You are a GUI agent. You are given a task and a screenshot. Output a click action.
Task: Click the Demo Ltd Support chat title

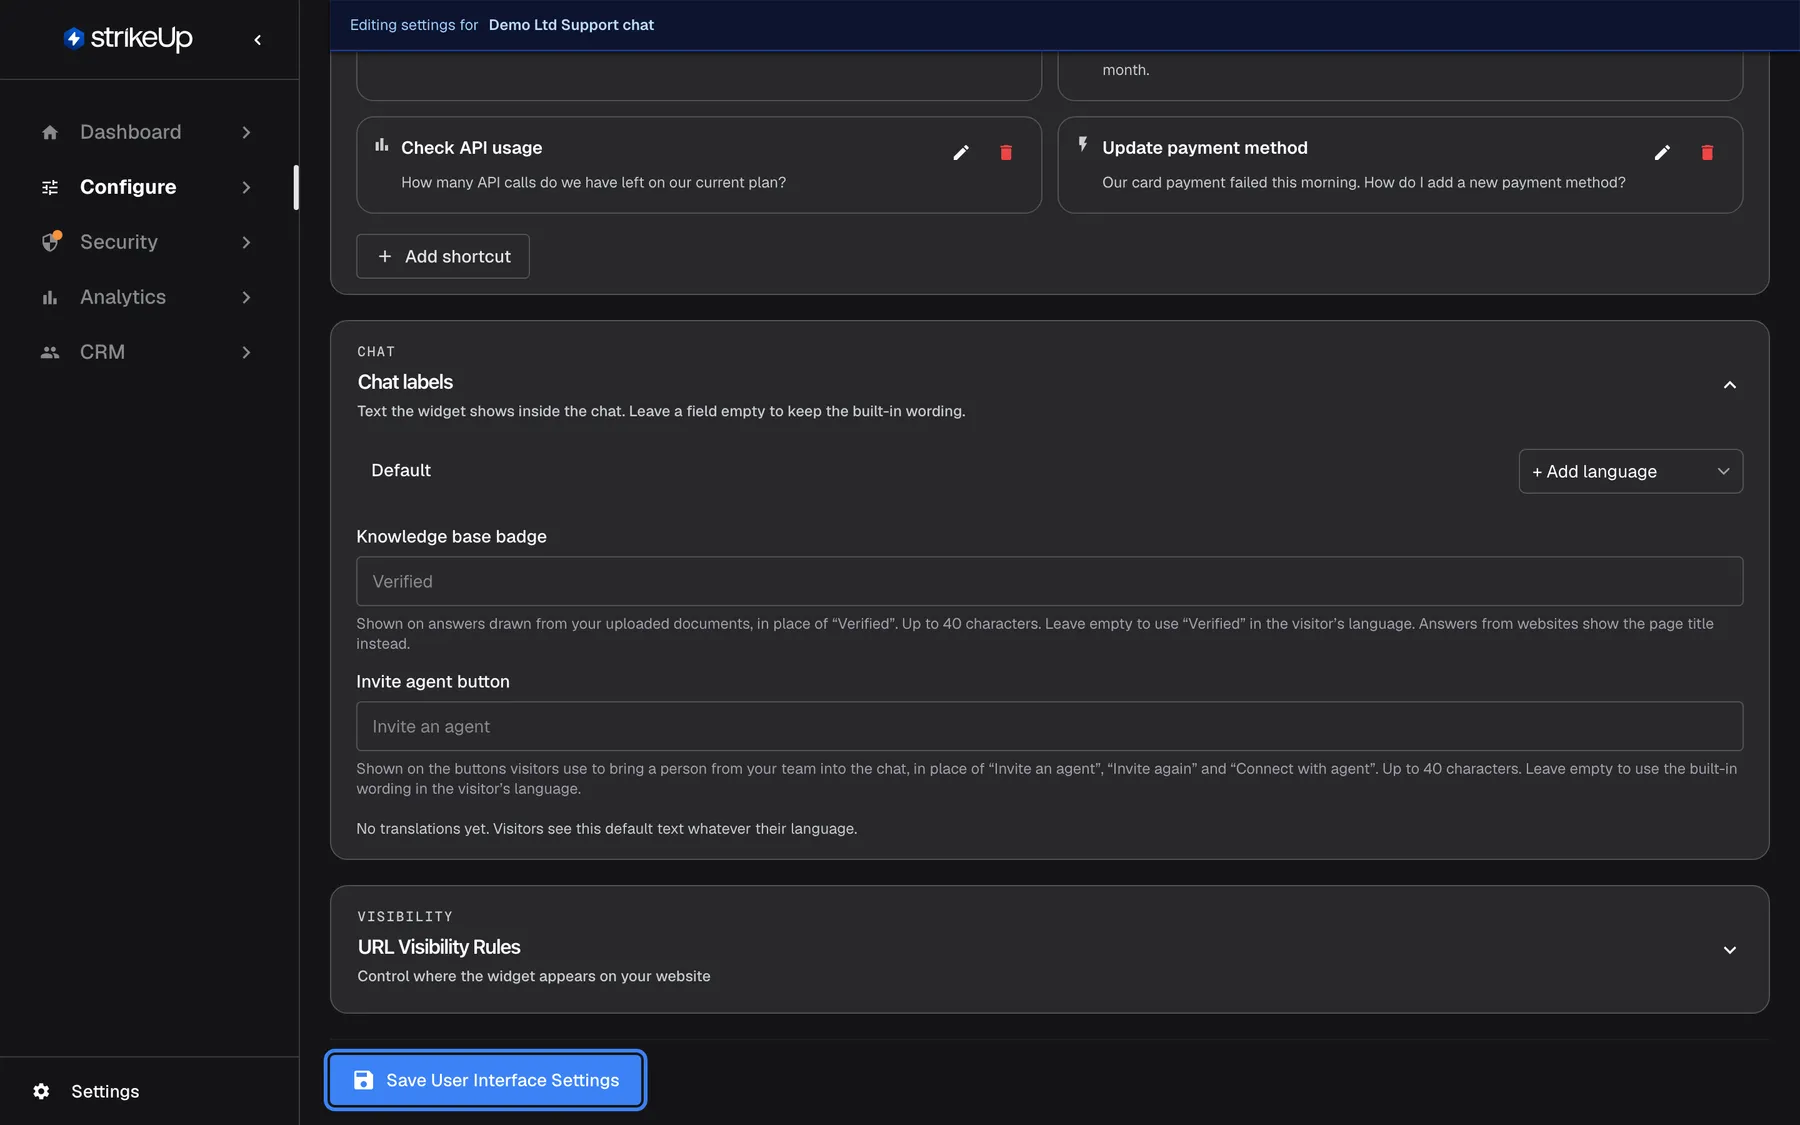click(x=571, y=25)
